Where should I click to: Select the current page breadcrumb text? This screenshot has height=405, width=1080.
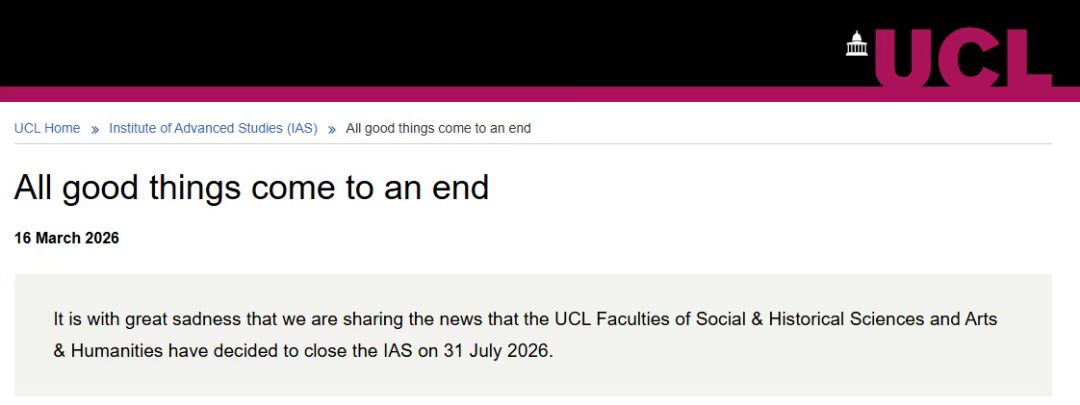pos(438,128)
